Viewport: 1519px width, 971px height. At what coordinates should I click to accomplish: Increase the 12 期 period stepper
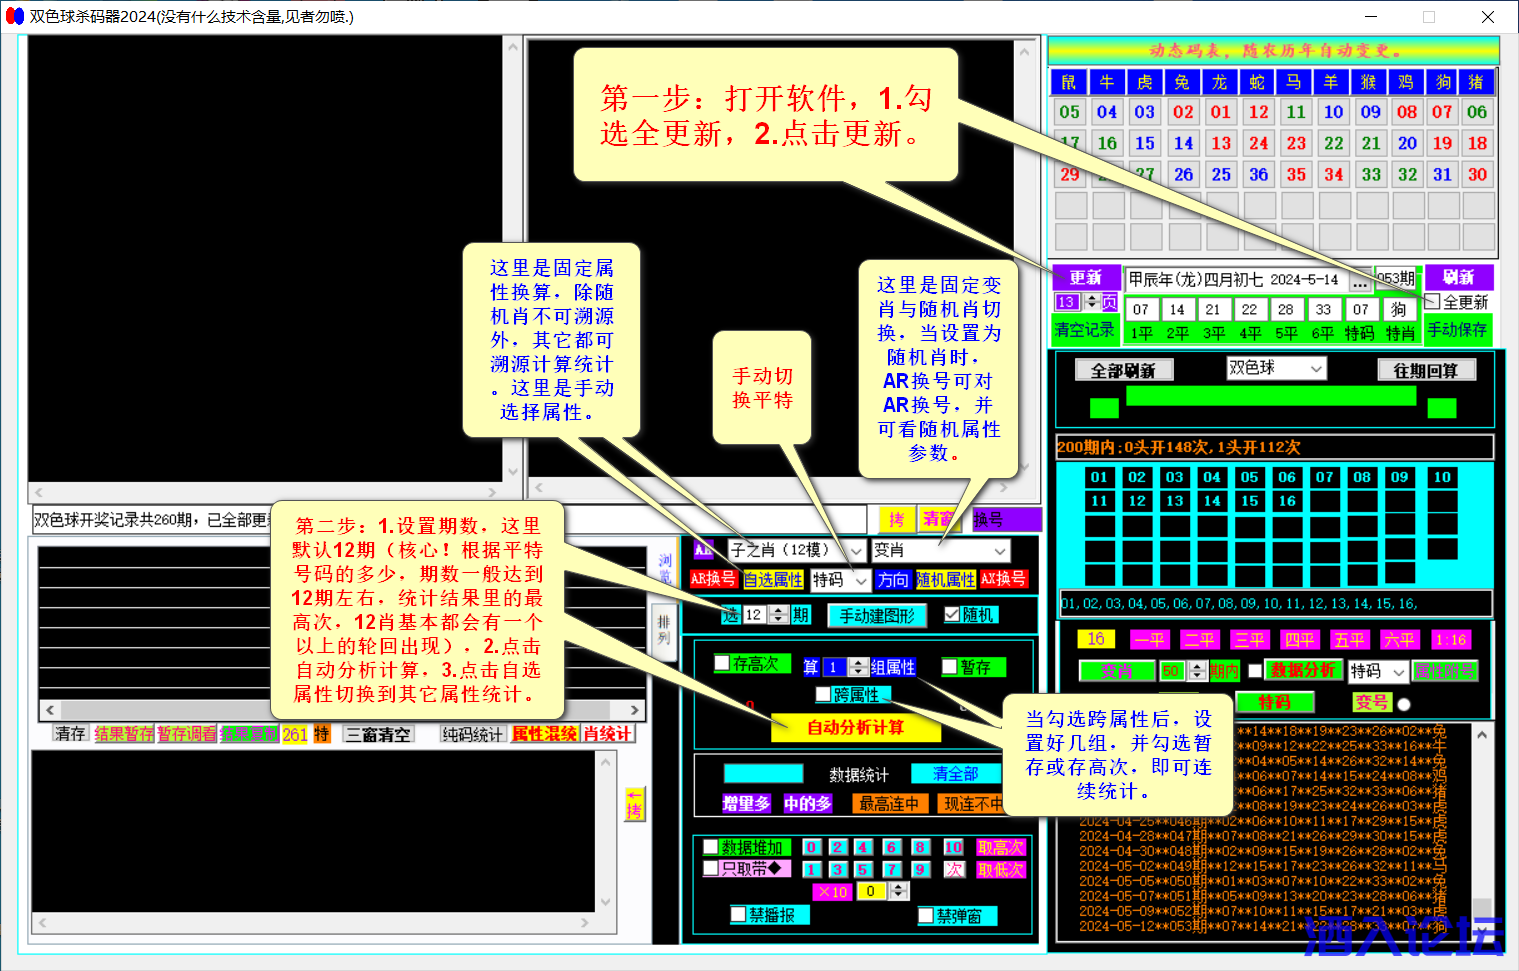778,611
